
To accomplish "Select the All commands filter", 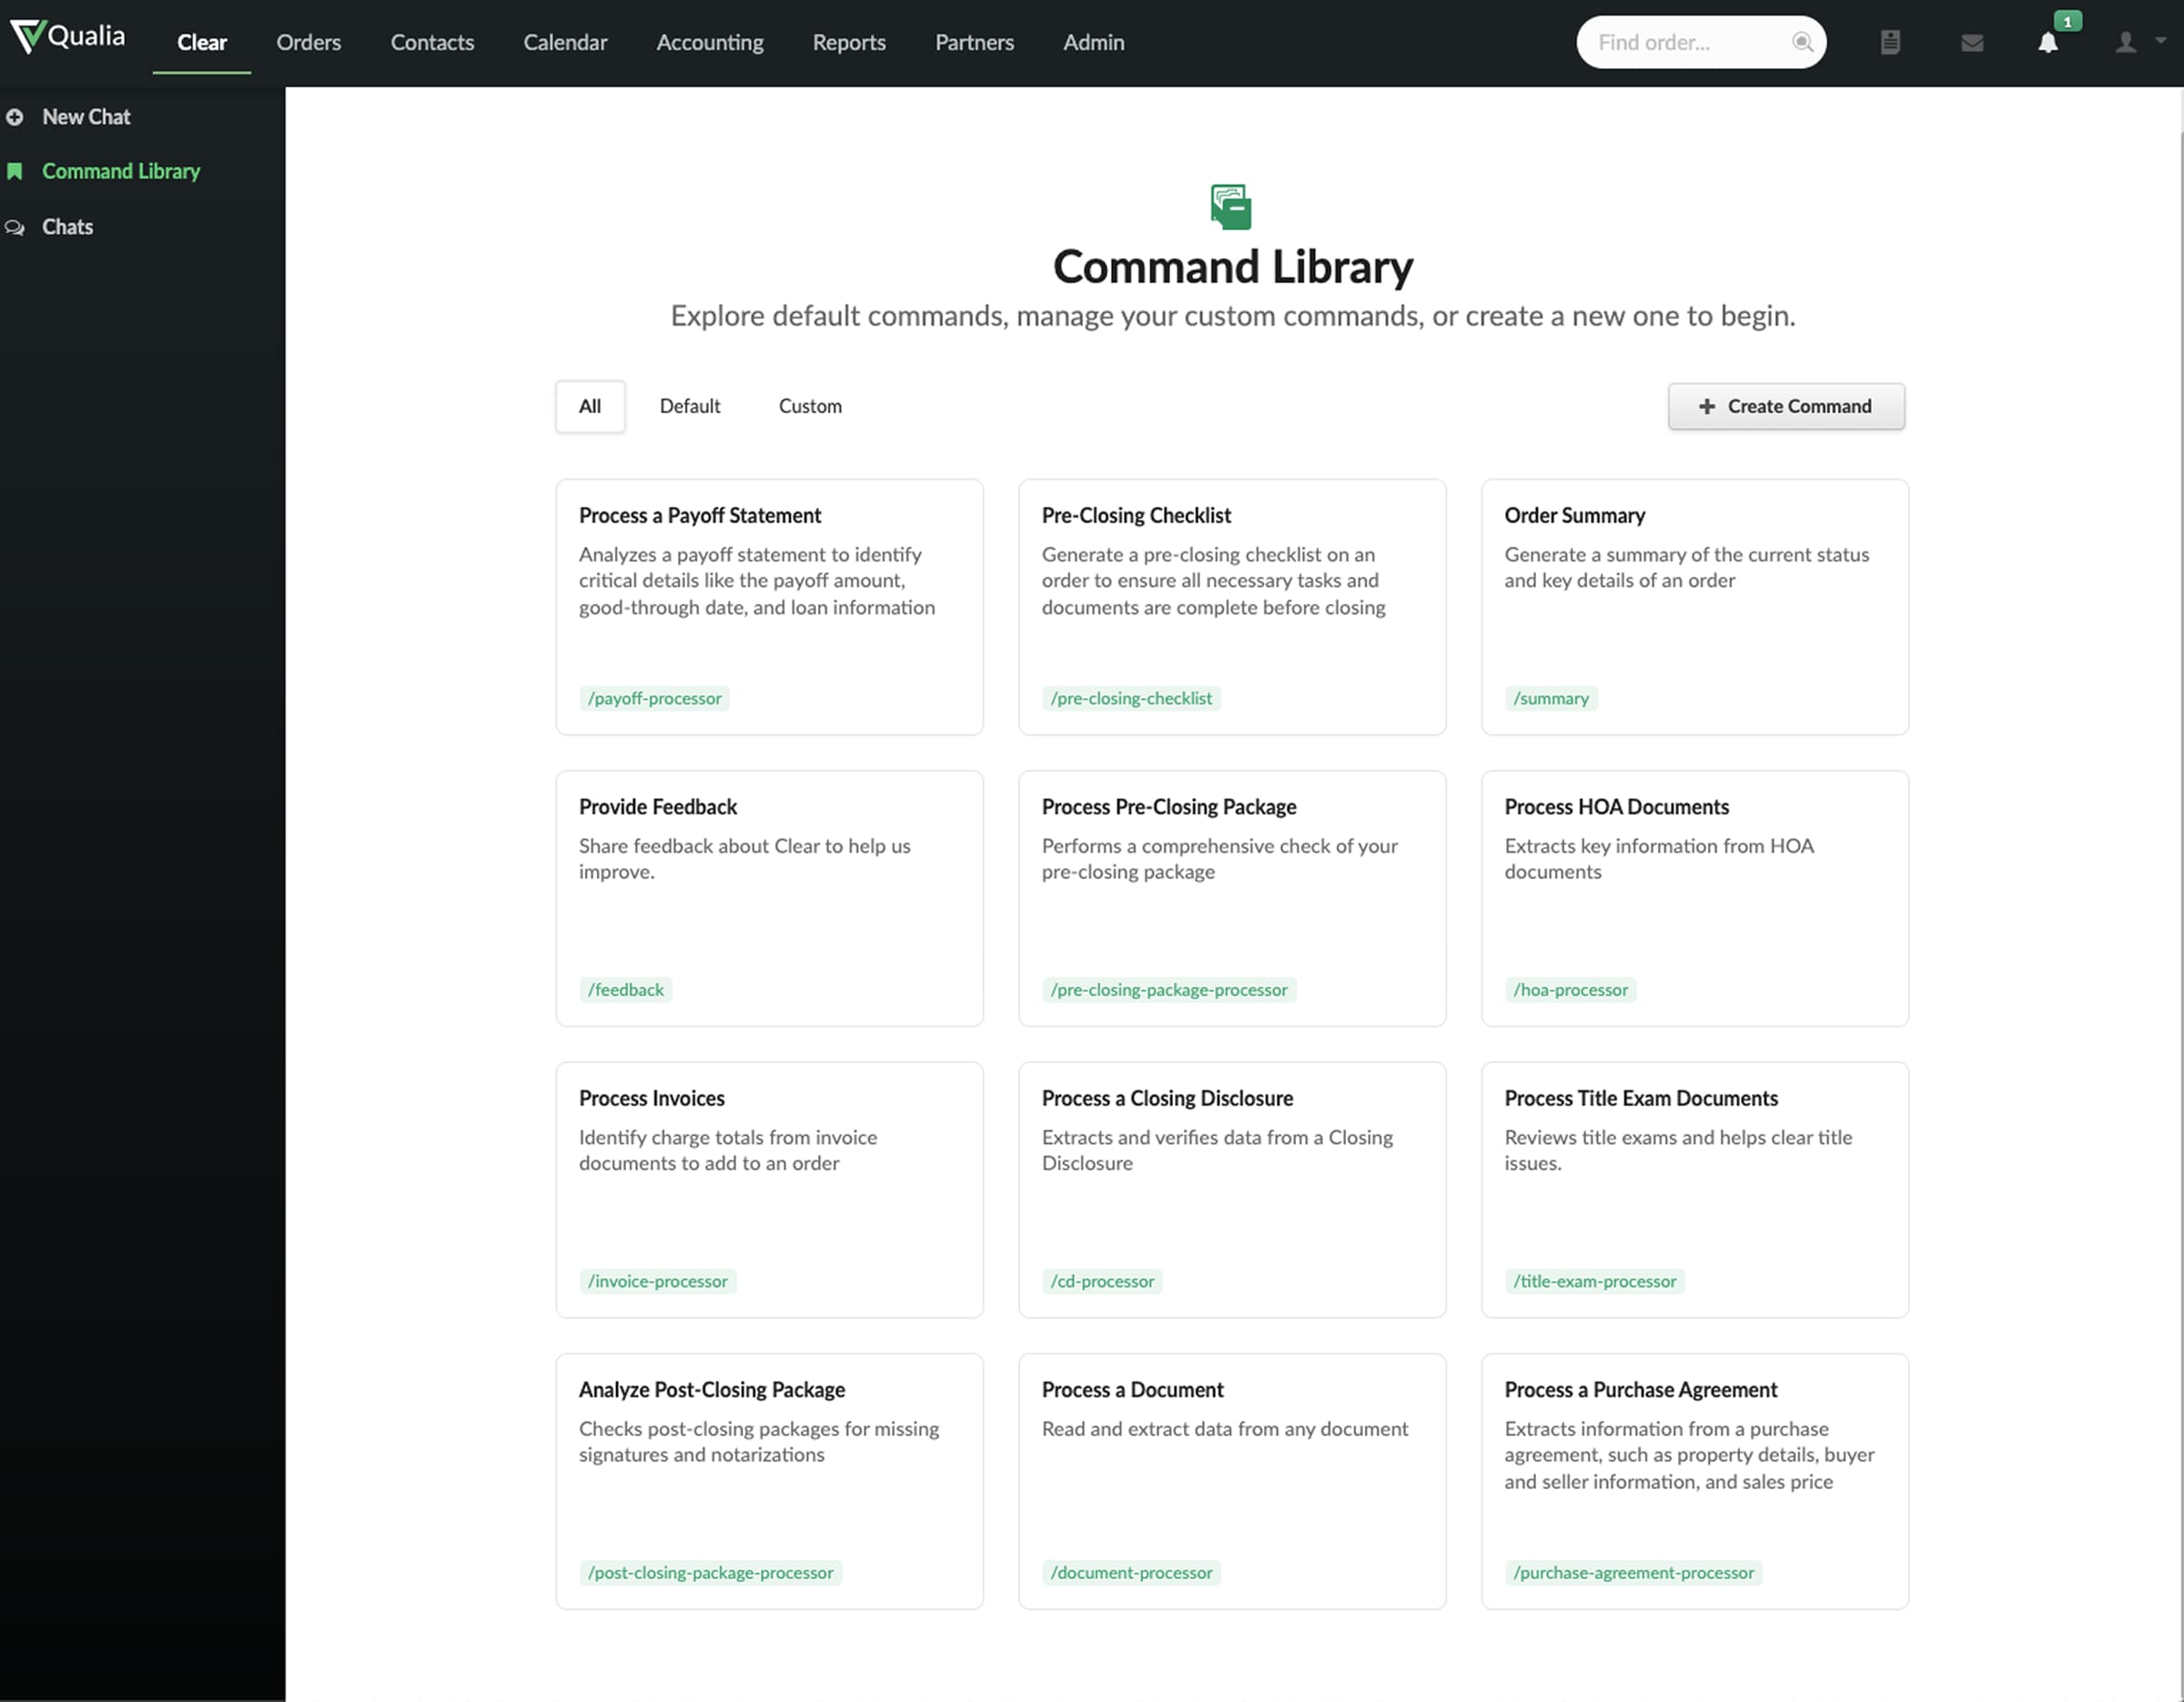I will tap(589, 406).
